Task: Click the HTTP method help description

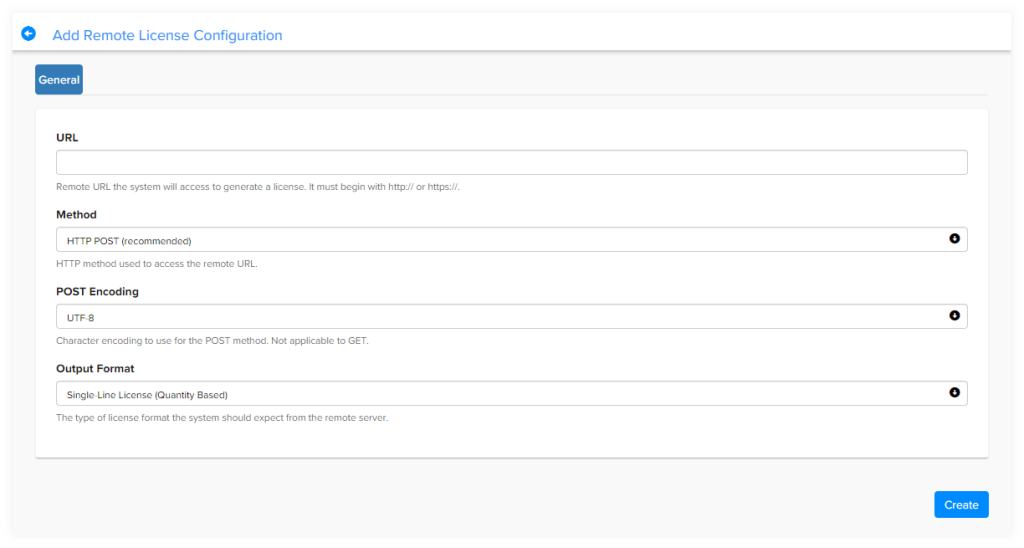Action: (x=157, y=264)
